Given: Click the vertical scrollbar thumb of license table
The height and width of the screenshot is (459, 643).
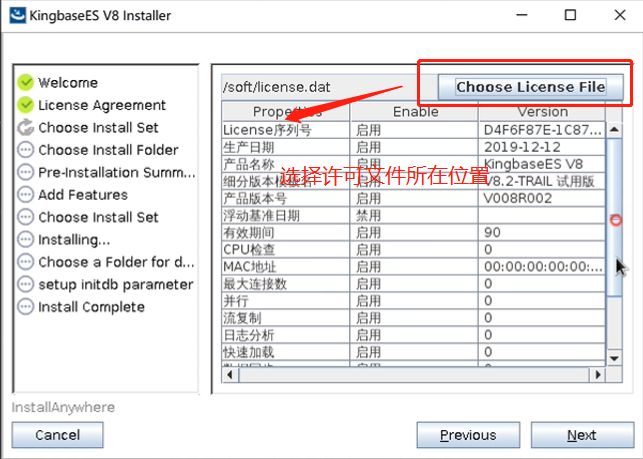Looking at the screenshot, I should 614,217.
